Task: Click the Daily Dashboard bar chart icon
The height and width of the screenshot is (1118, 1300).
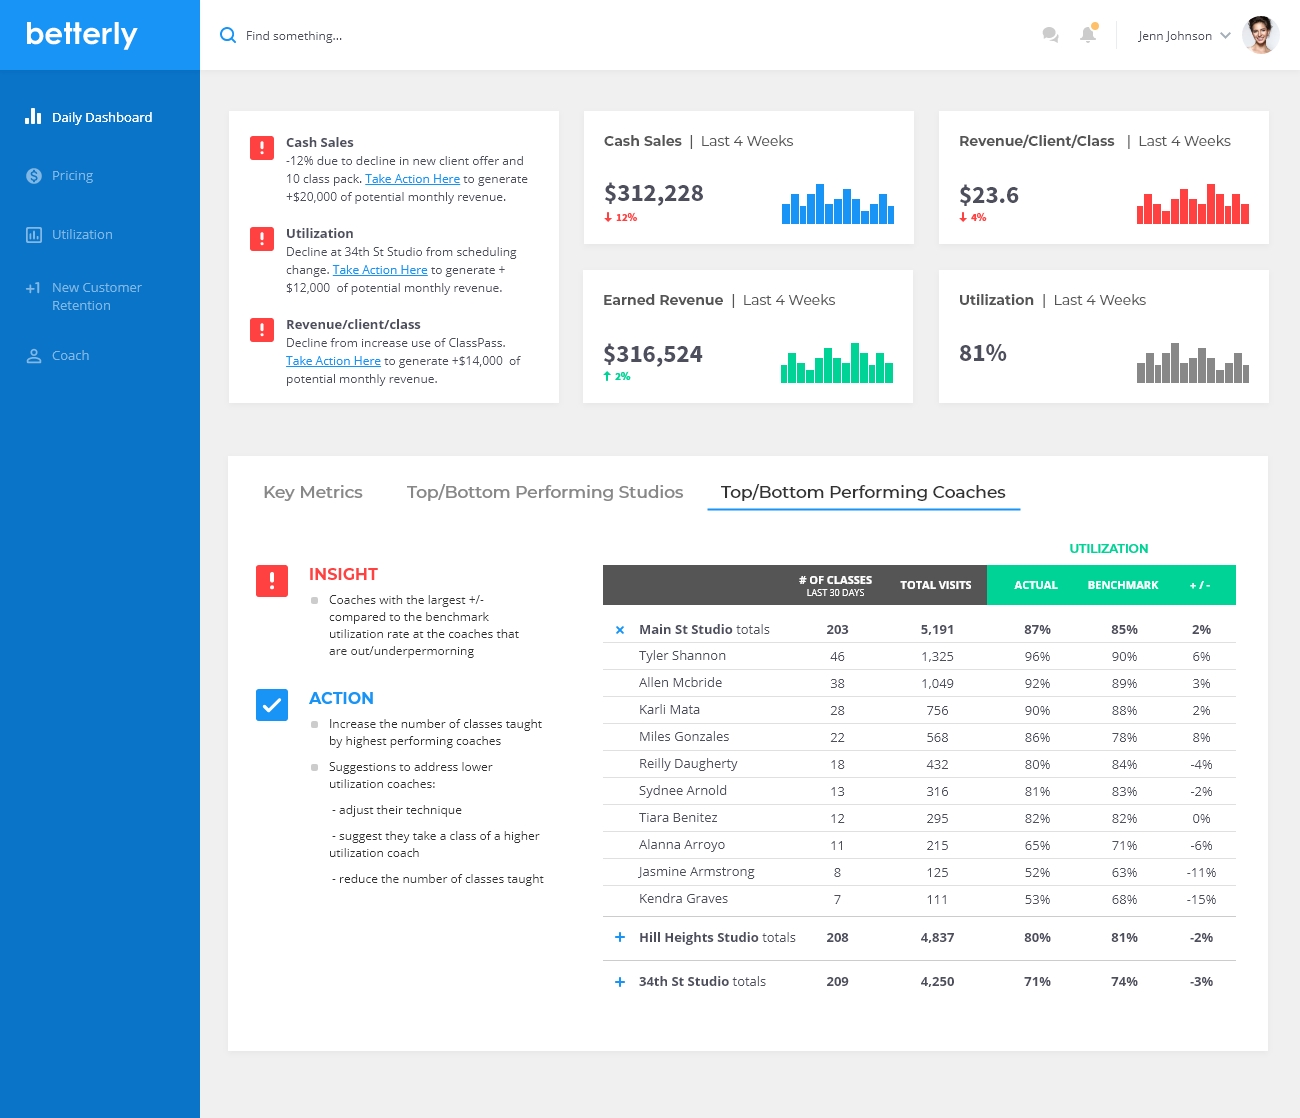Action: tap(33, 117)
